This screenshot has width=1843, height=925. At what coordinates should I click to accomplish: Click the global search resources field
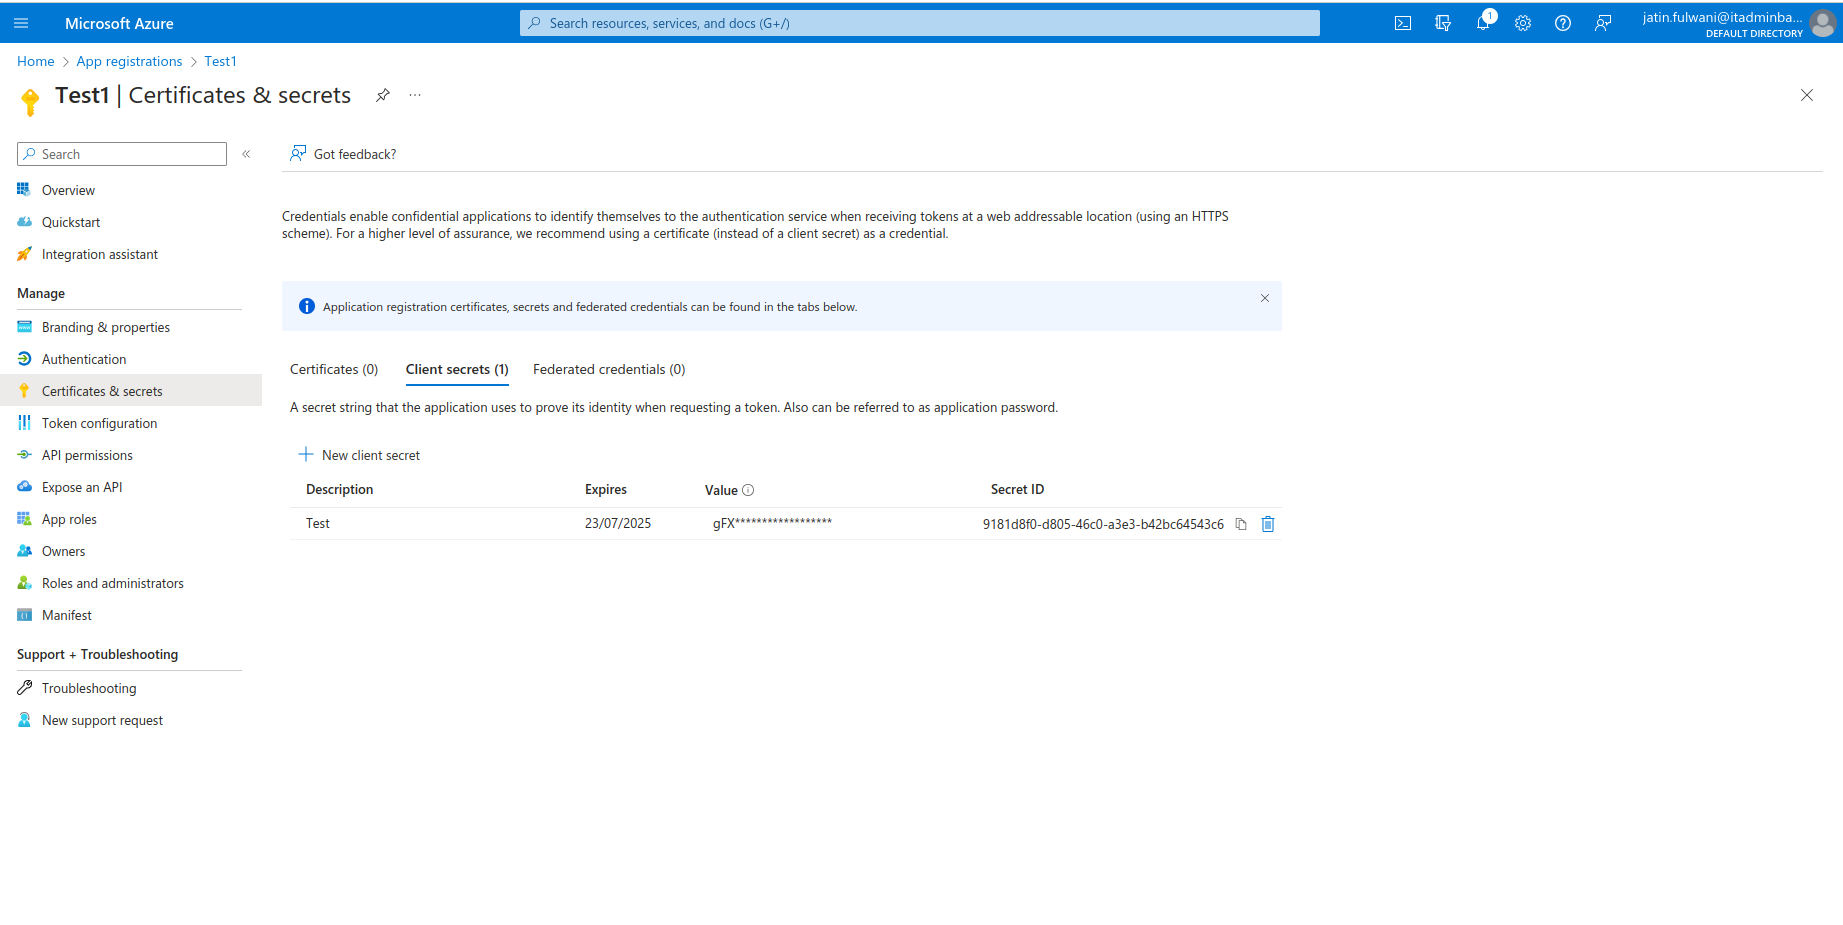(x=919, y=23)
